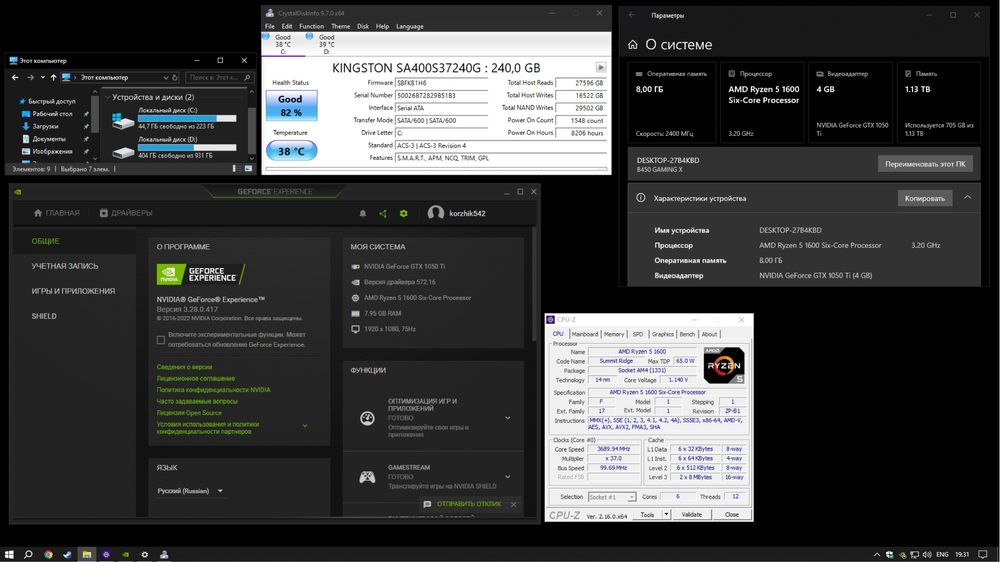Open the ДРАЙВЕРЫ tab in GeForce Experience
The width and height of the screenshot is (1000, 562).
[x=126, y=213]
